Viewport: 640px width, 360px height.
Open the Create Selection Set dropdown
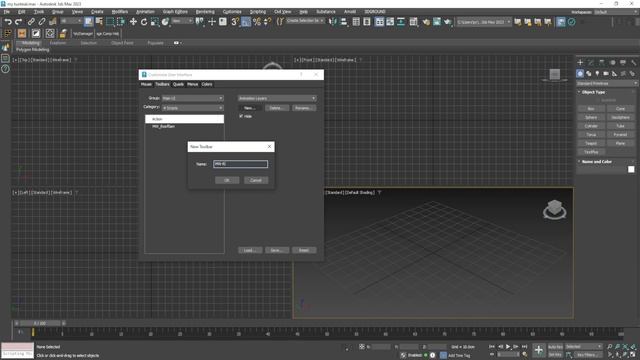[305, 20]
